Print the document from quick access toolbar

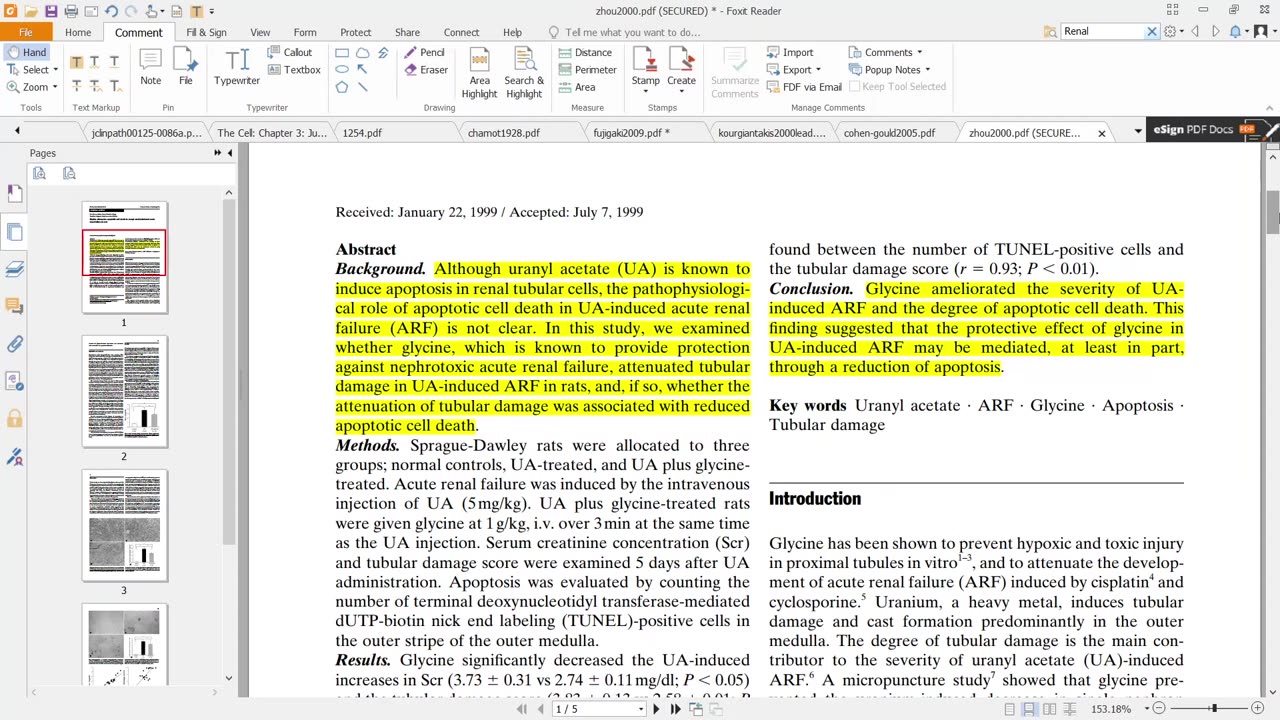pos(71,11)
